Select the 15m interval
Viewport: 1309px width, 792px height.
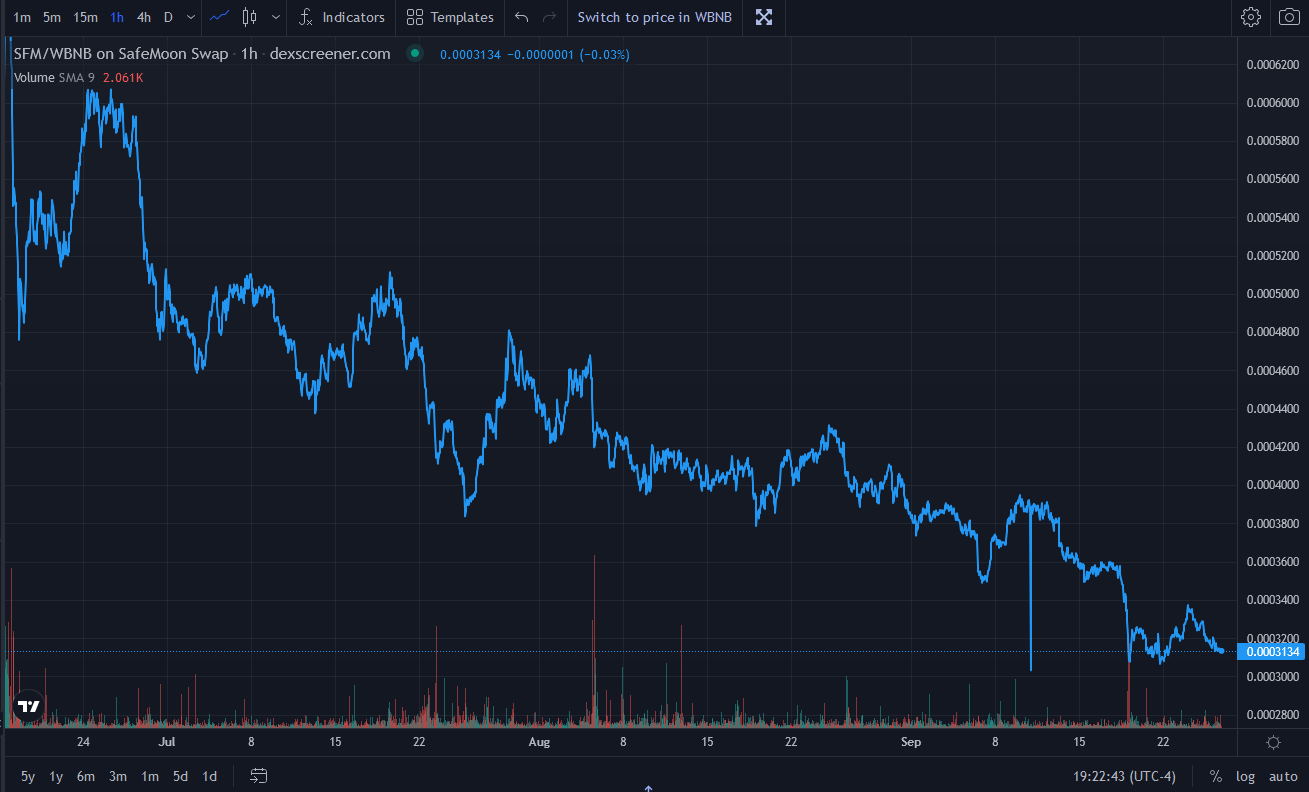(85, 17)
